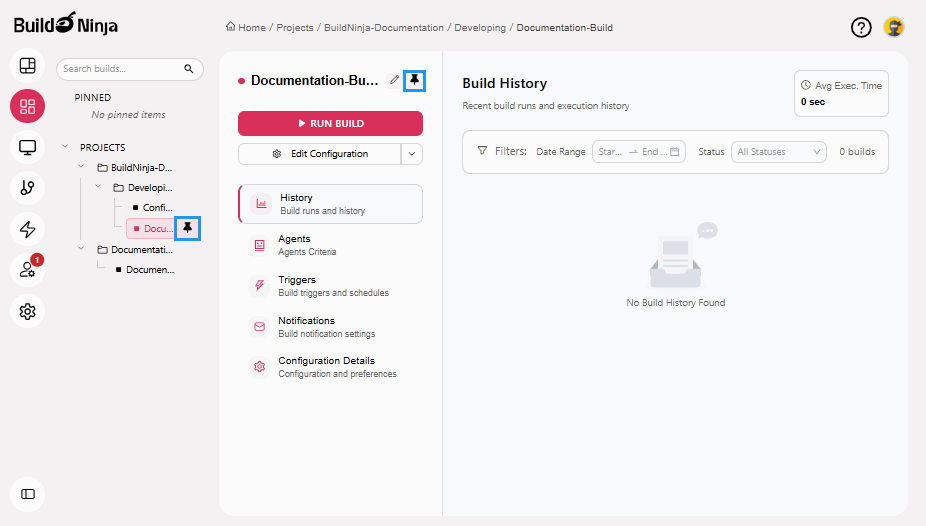The height and width of the screenshot is (526, 926).
Task: Toggle pin next to Documentation-Bu... title
Action: (x=415, y=80)
